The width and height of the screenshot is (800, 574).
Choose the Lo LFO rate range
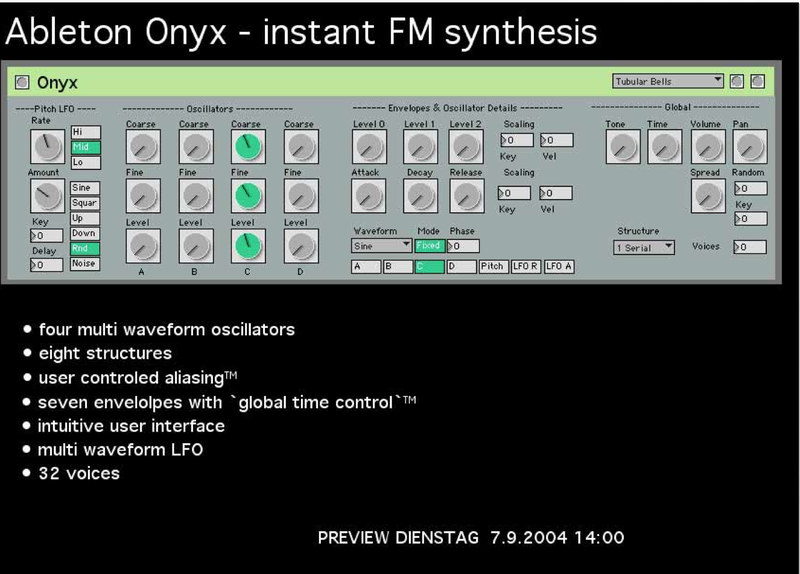(84, 162)
